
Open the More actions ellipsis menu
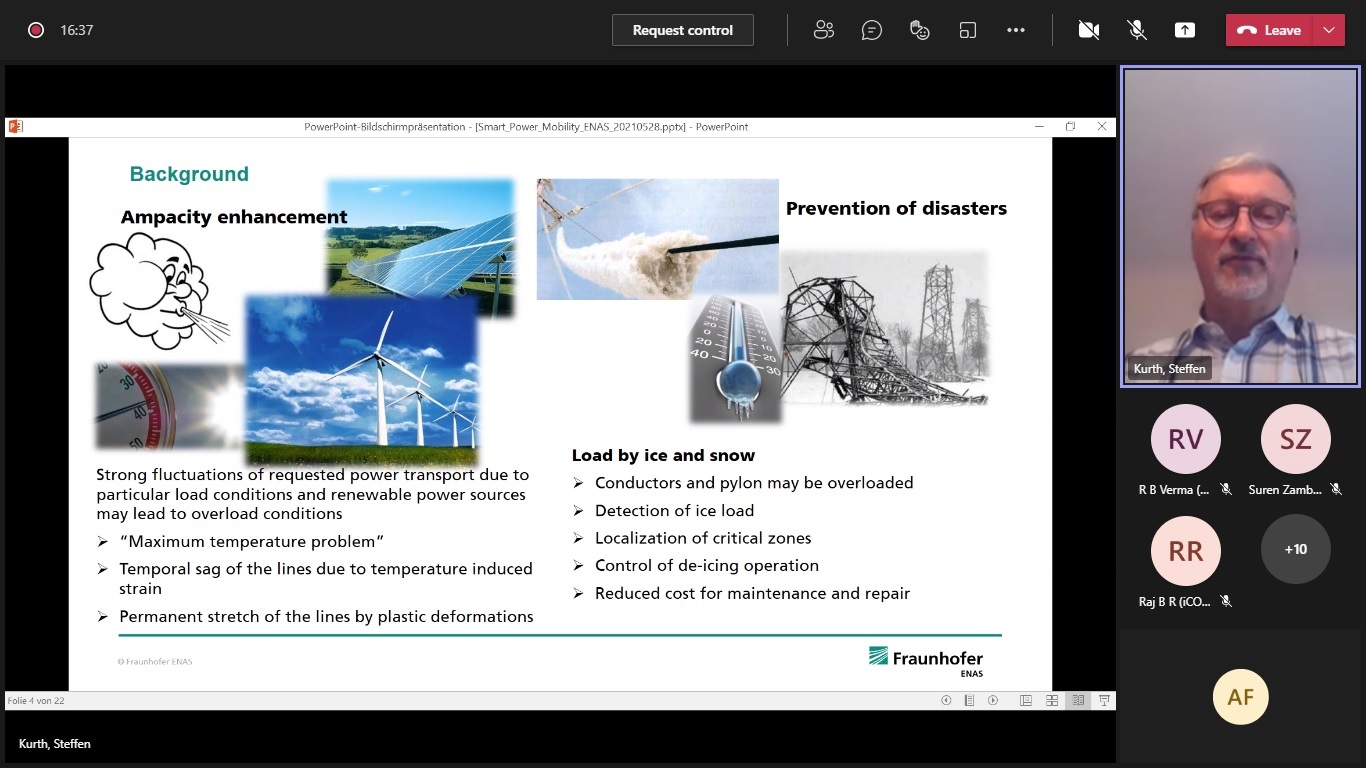1016,30
